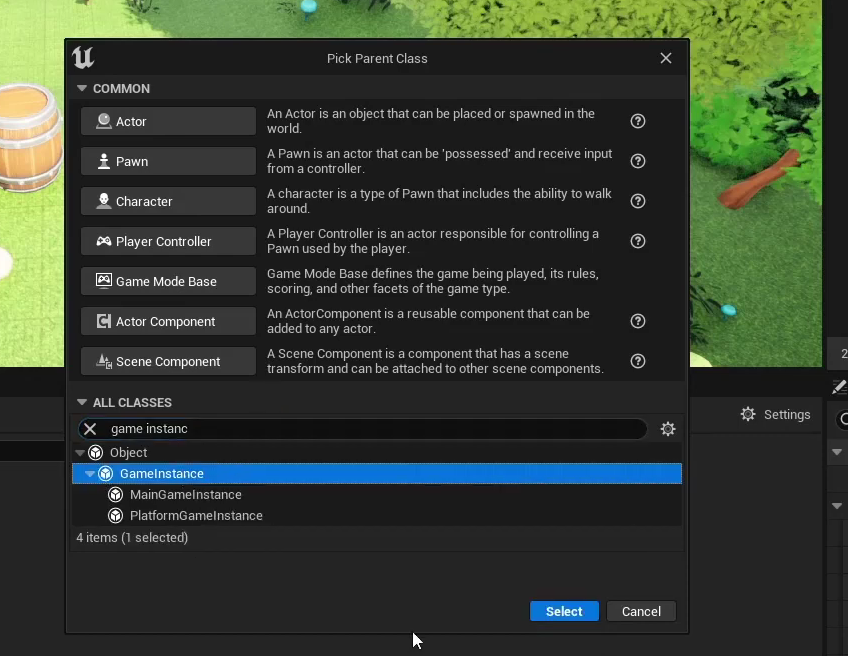848x656 pixels.
Task: Collapse the Object tree node
Action: (x=80, y=453)
